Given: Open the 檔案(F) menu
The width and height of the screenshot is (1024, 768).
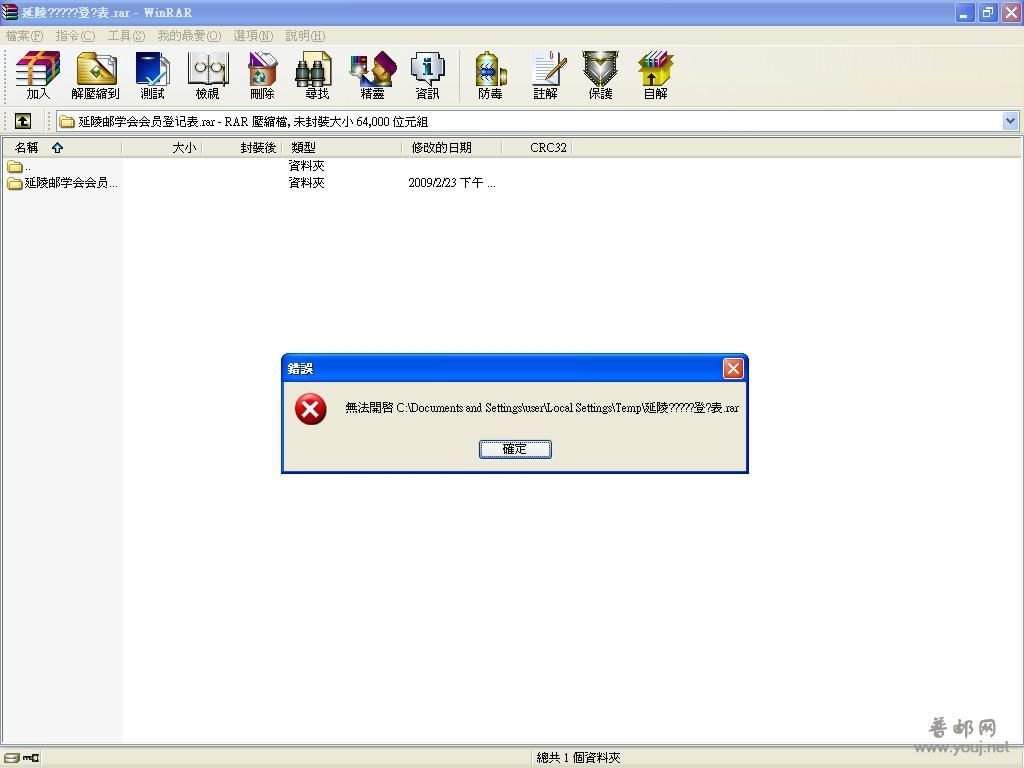Looking at the screenshot, I should (24, 35).
